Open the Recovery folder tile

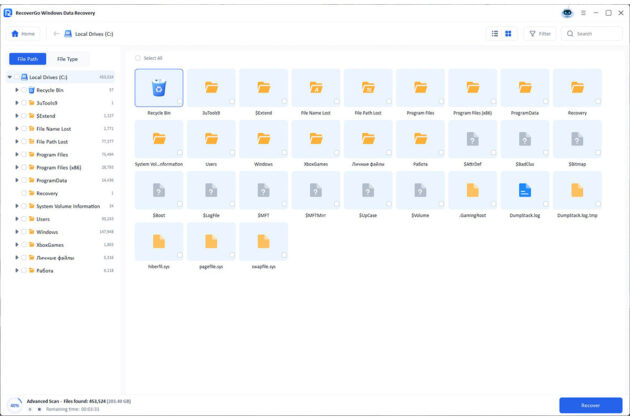coord(577,88)
